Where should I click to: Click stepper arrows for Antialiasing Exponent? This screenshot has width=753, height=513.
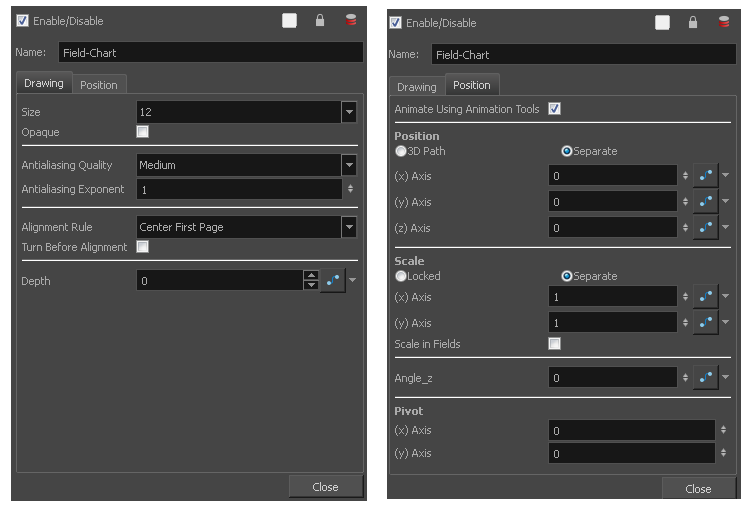click(x=351, y=189)
